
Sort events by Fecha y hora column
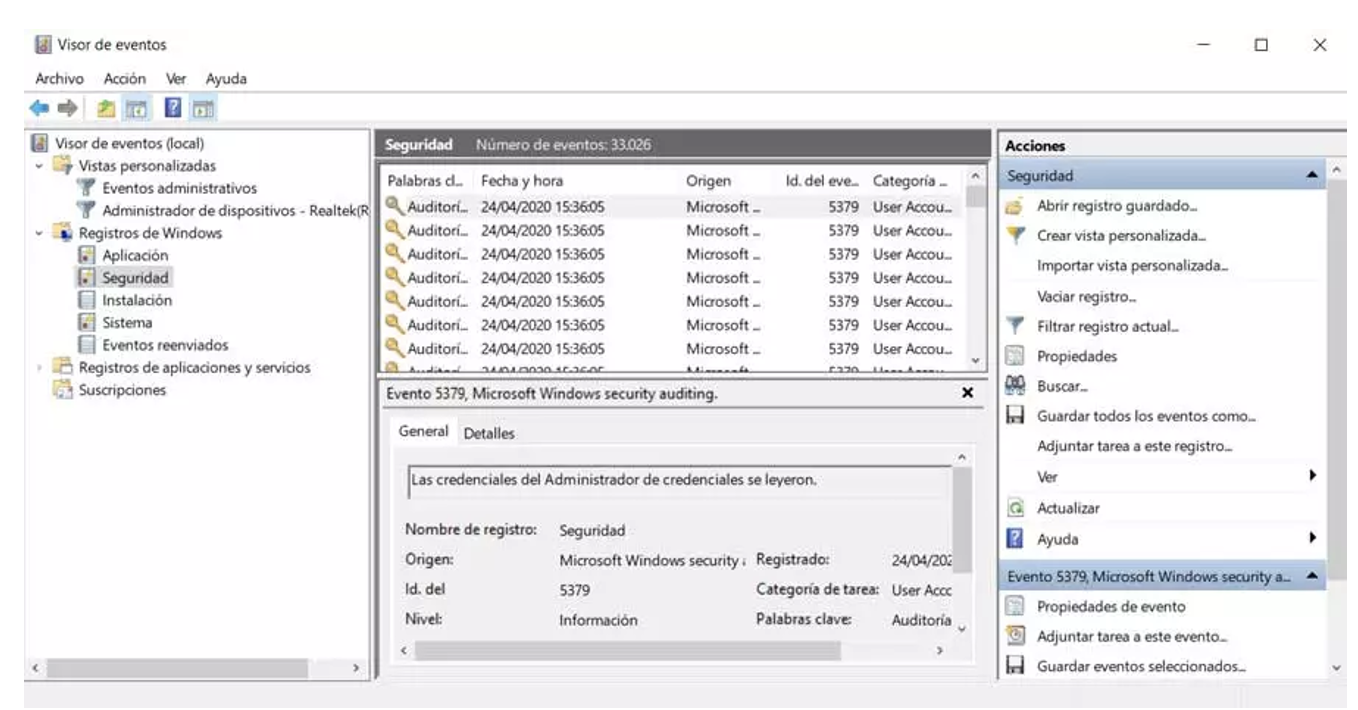click(522, 181)
